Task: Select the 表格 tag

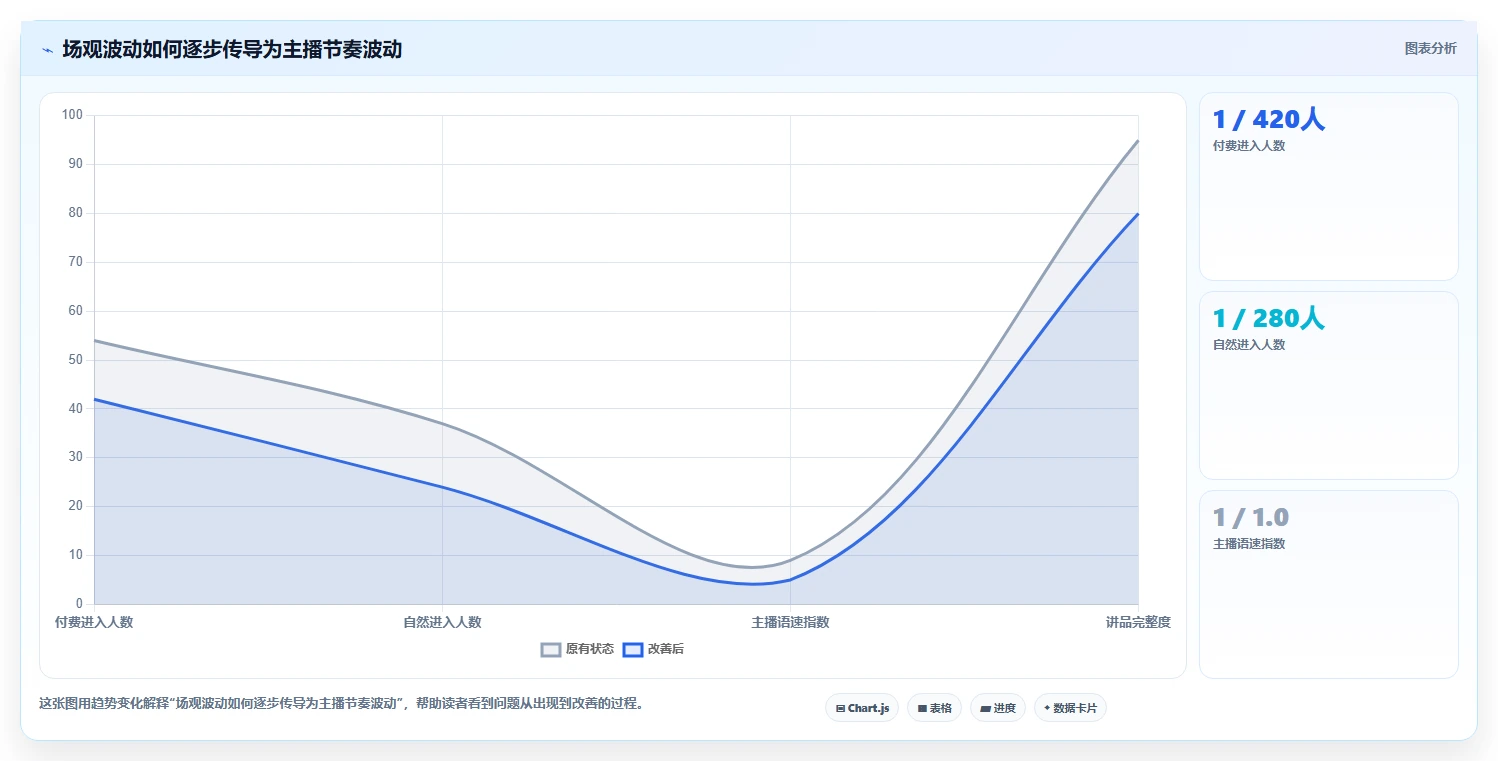Action: click(x=934, y=708)
